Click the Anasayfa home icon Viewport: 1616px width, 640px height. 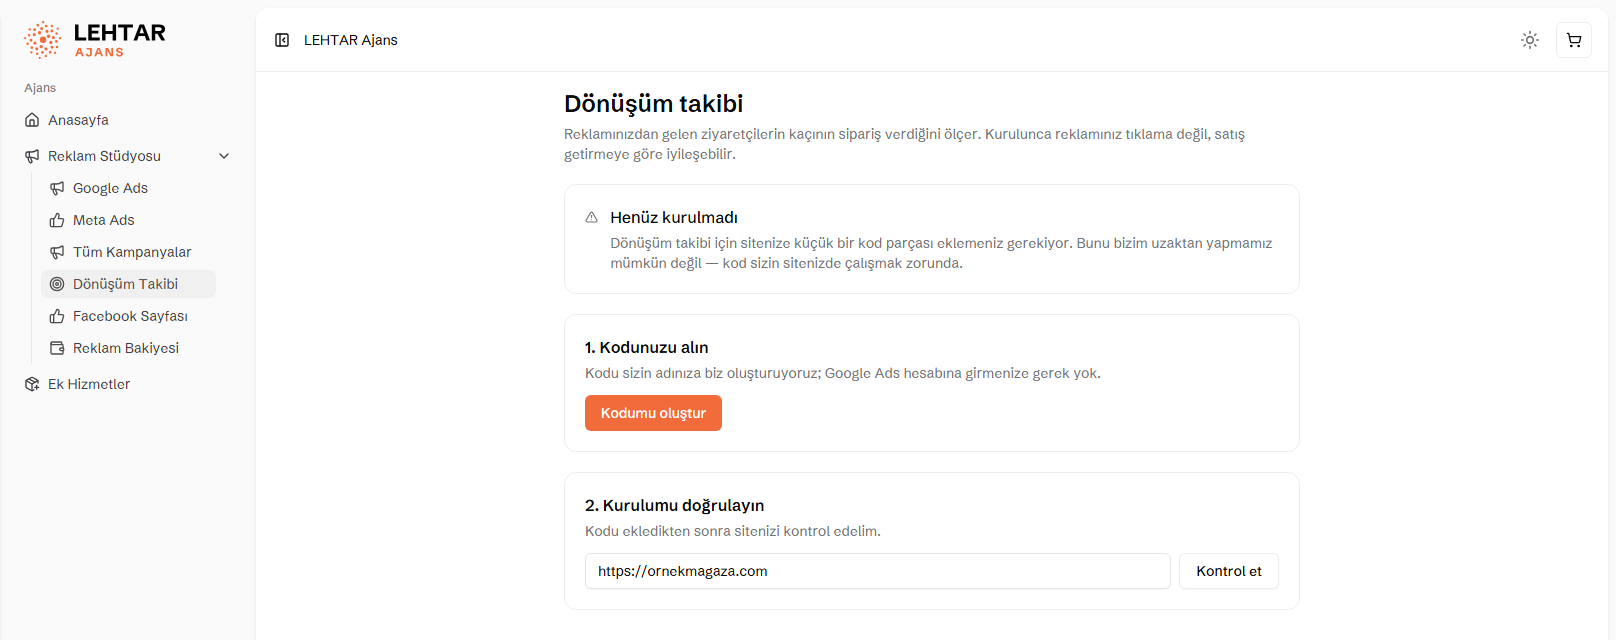[32, 120]
